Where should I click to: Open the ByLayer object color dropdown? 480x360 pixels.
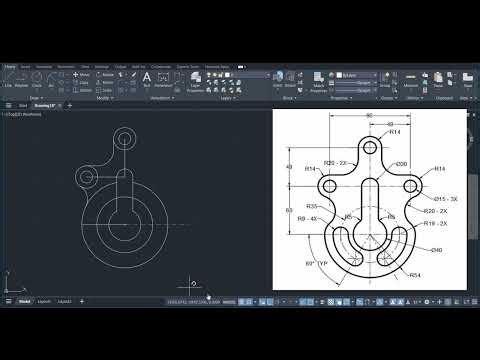(x=357, y=75)
